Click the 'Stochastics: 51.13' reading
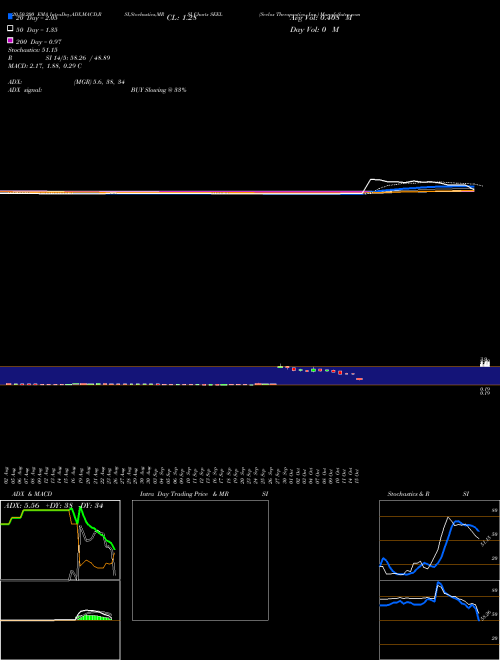500x660 pixels. (32, 50)
